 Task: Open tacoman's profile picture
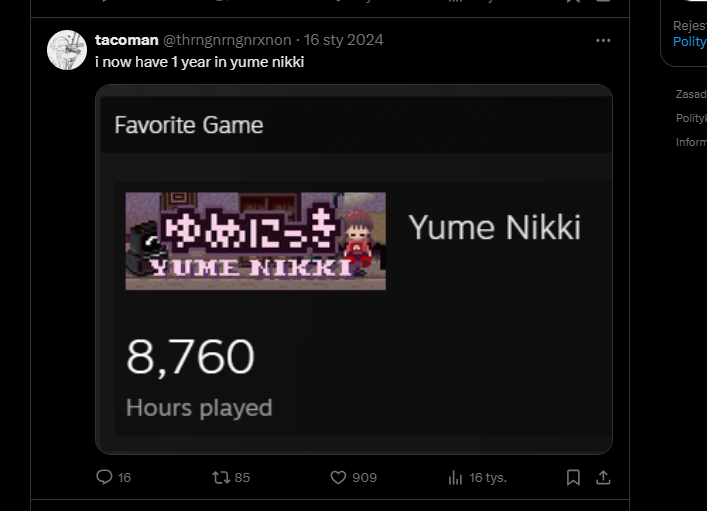(67, 50)
